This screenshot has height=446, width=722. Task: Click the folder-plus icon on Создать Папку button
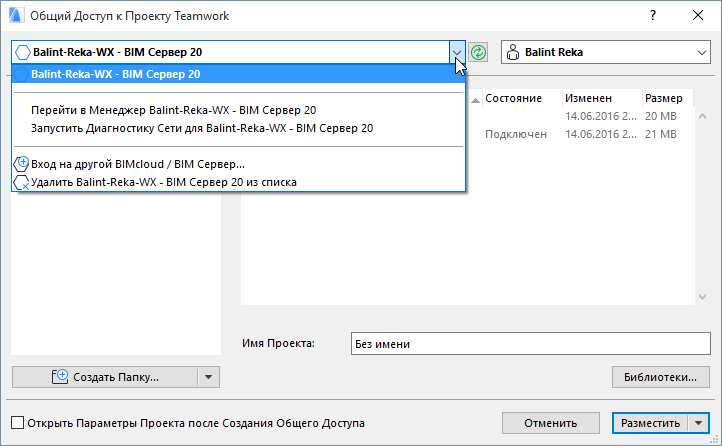pos(60,376)
